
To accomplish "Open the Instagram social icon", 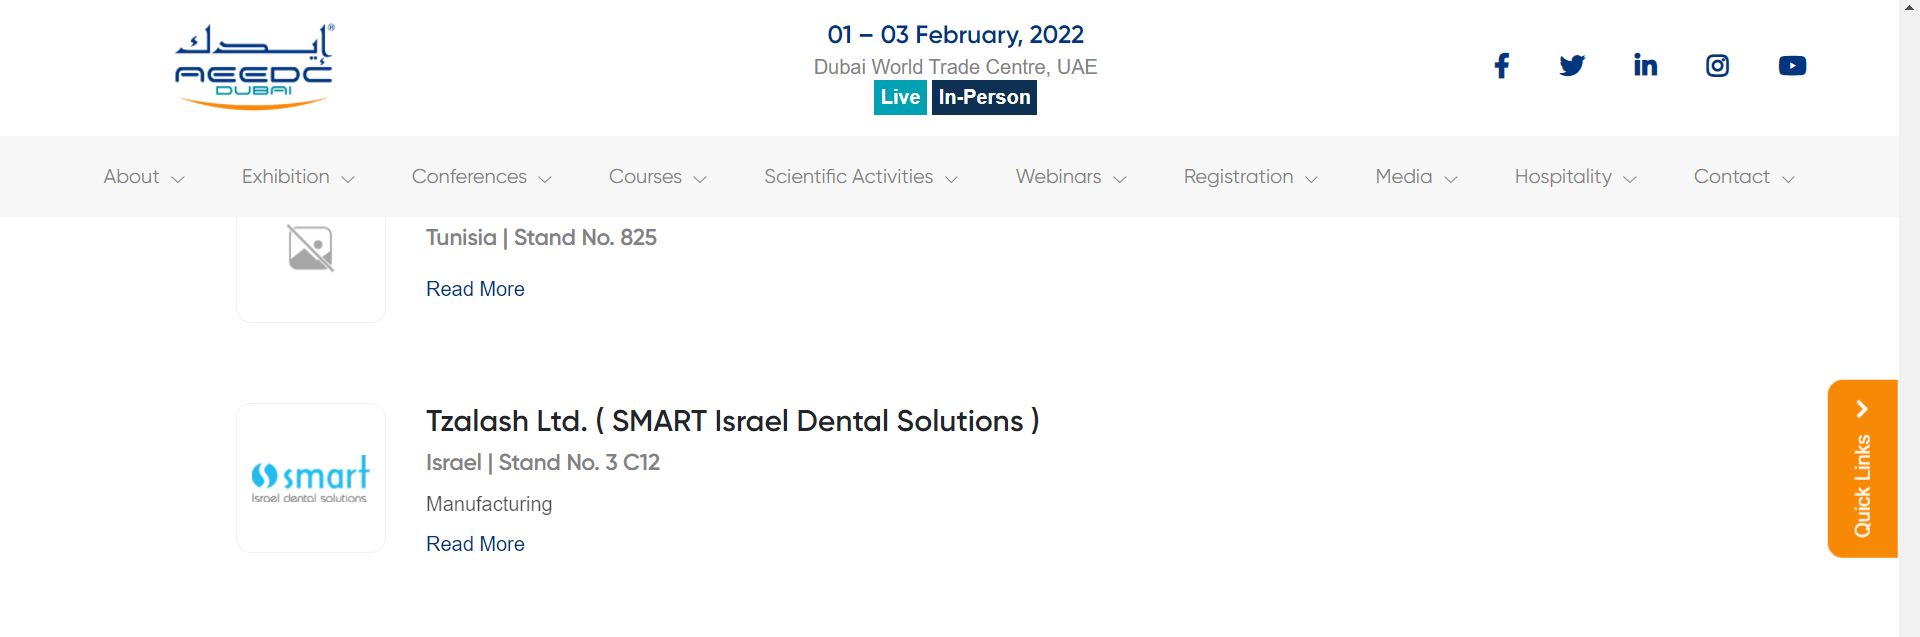I will pos(1717,66).
